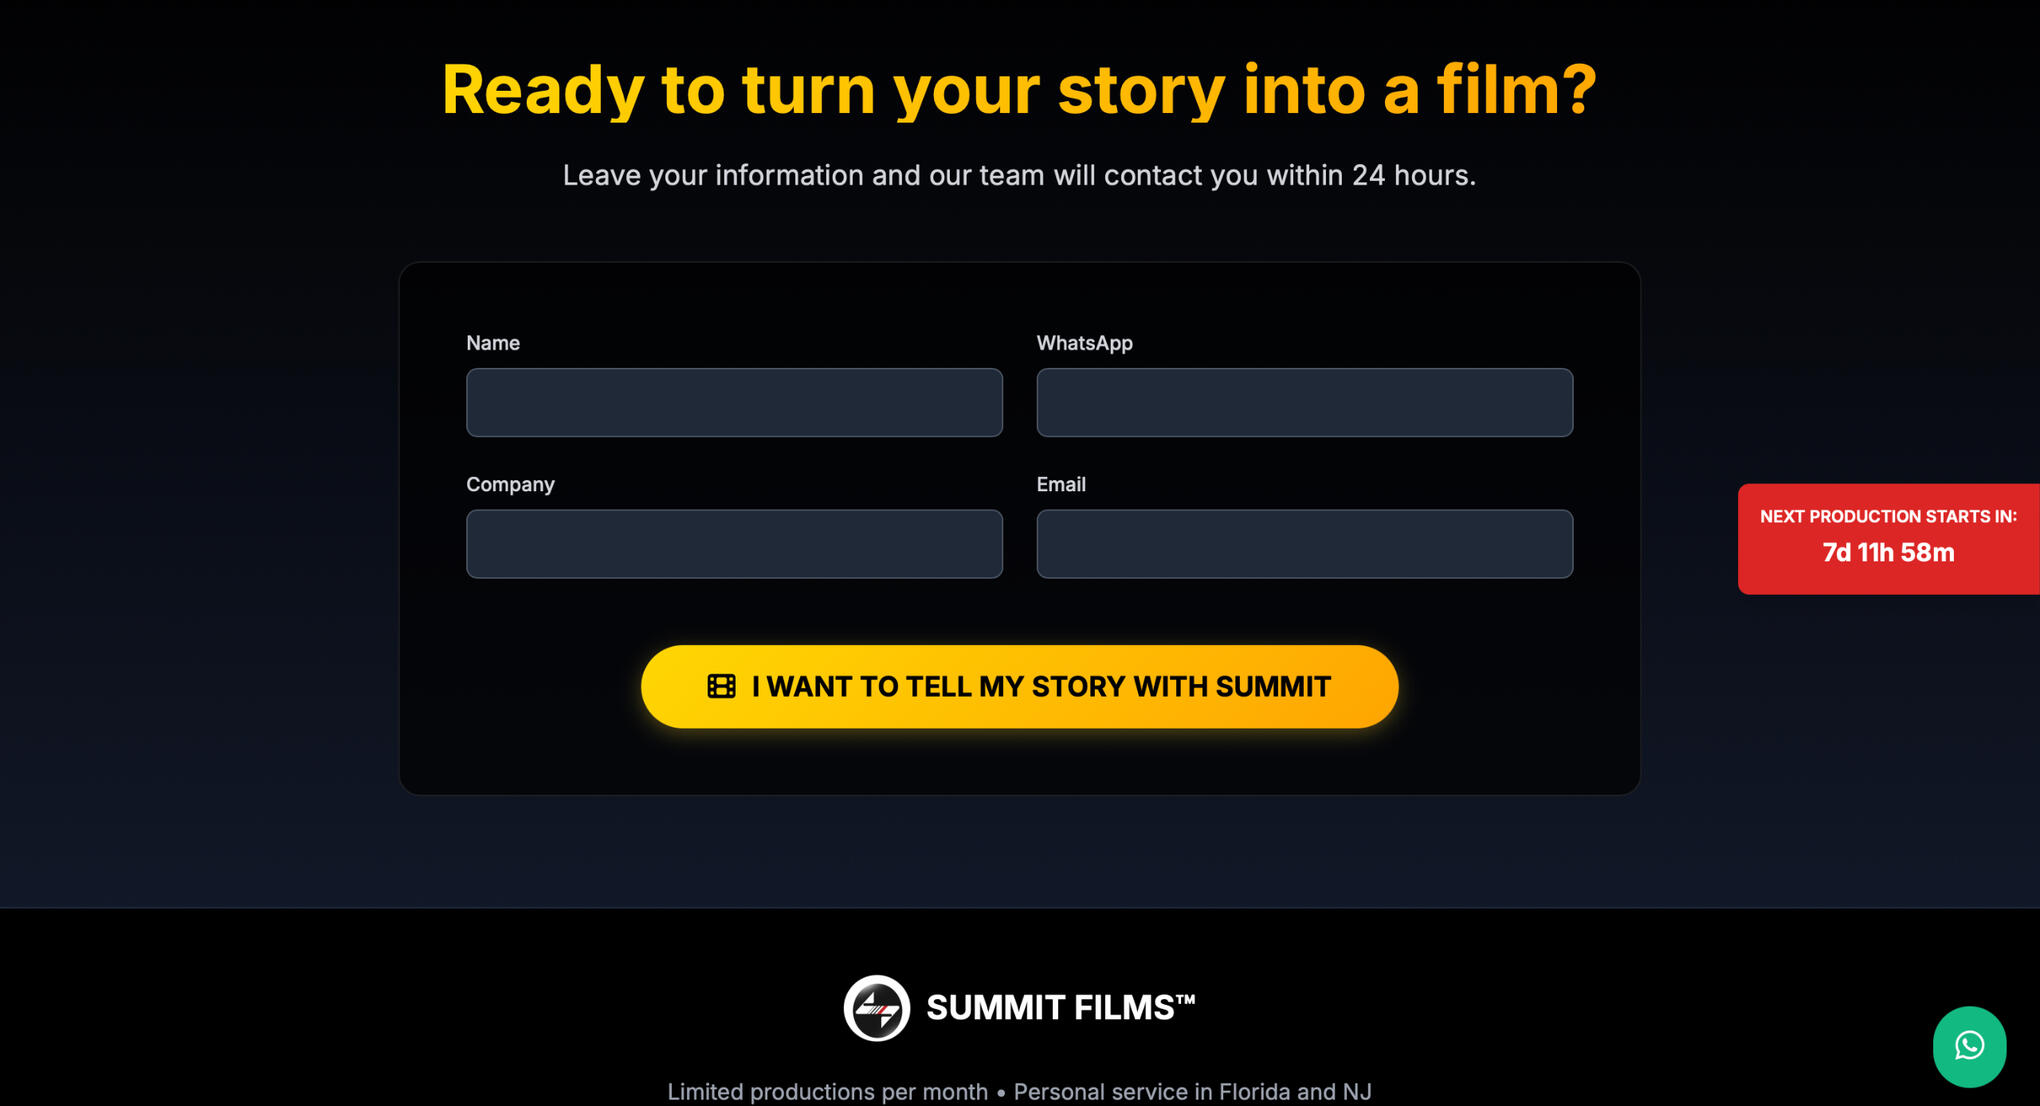Click 'Personal service in Florida and NJ' text
This screenshot has width=2040, height=1106.
1192,1092
